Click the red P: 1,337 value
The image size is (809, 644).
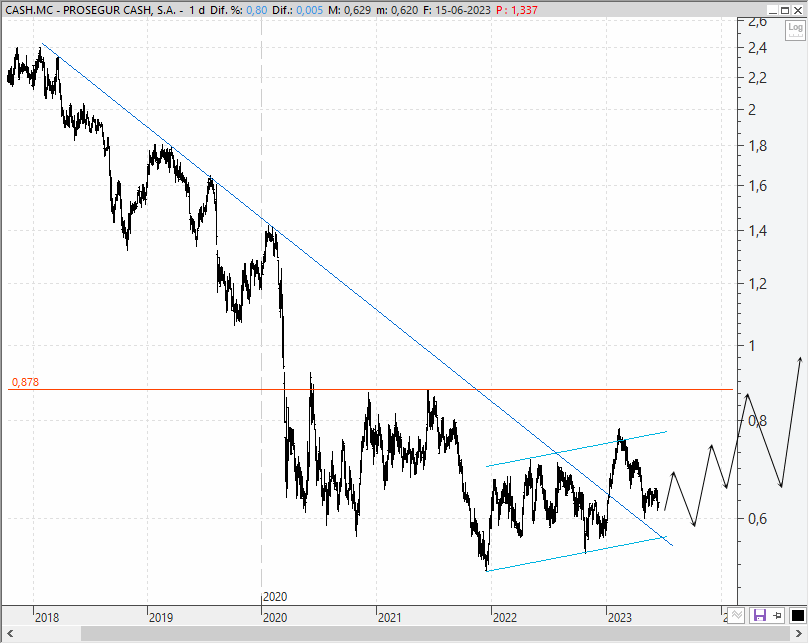(x=517, y=10)
